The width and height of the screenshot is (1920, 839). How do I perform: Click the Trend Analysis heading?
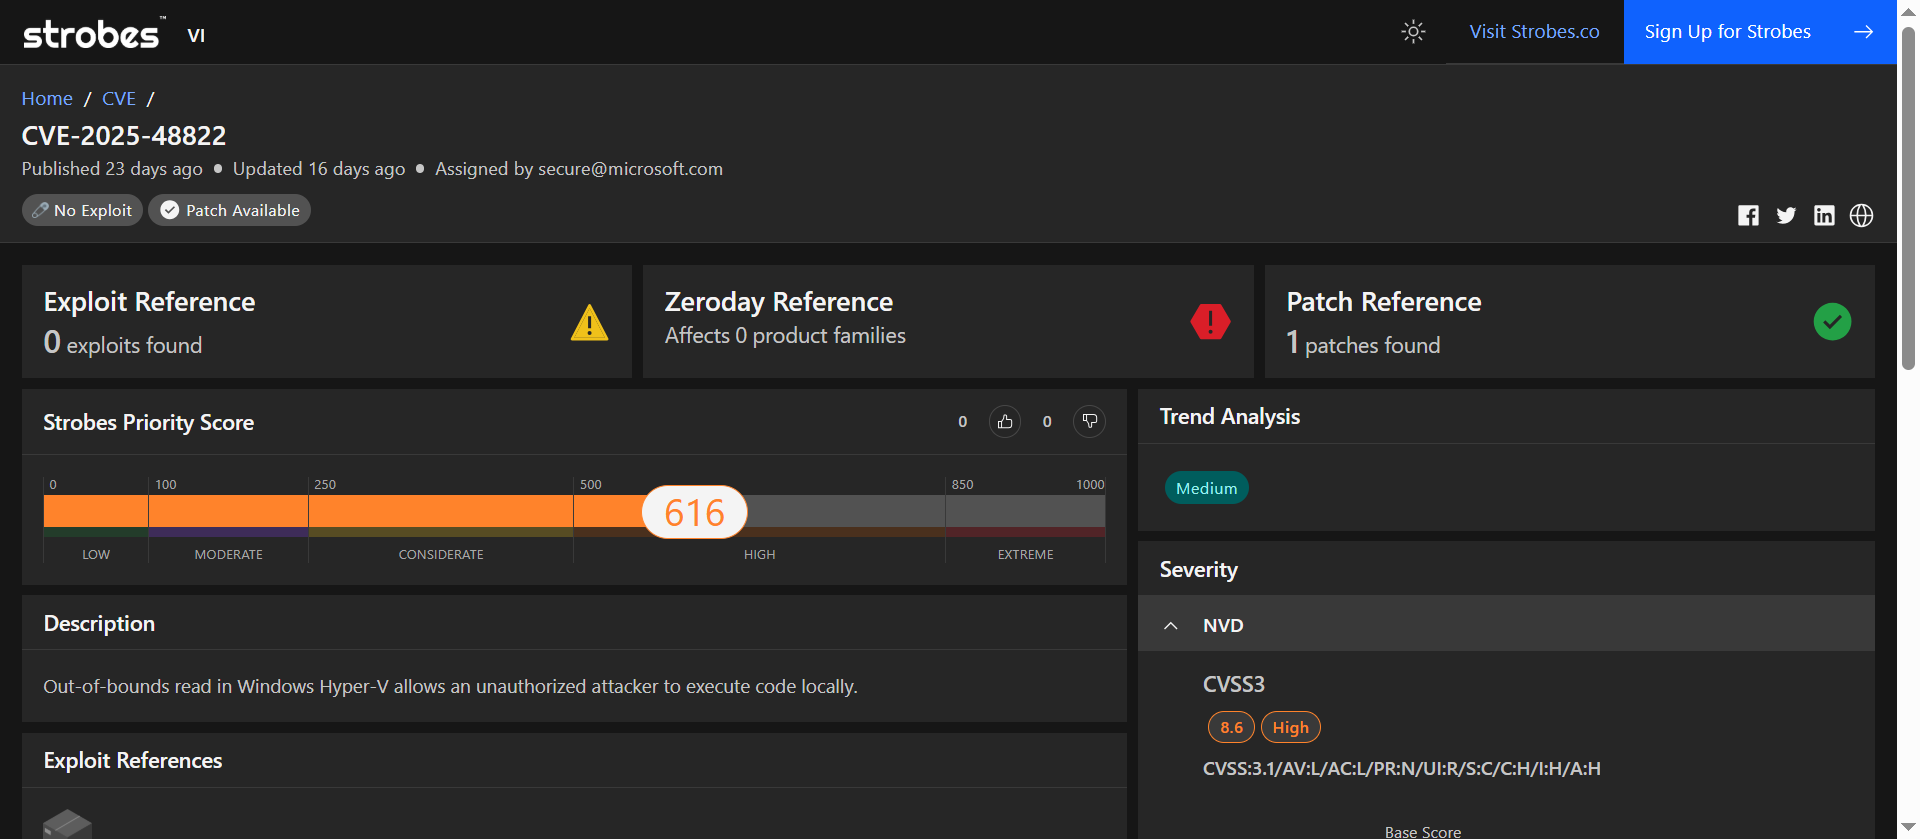pyautogui.click(x=1229, y=416)
